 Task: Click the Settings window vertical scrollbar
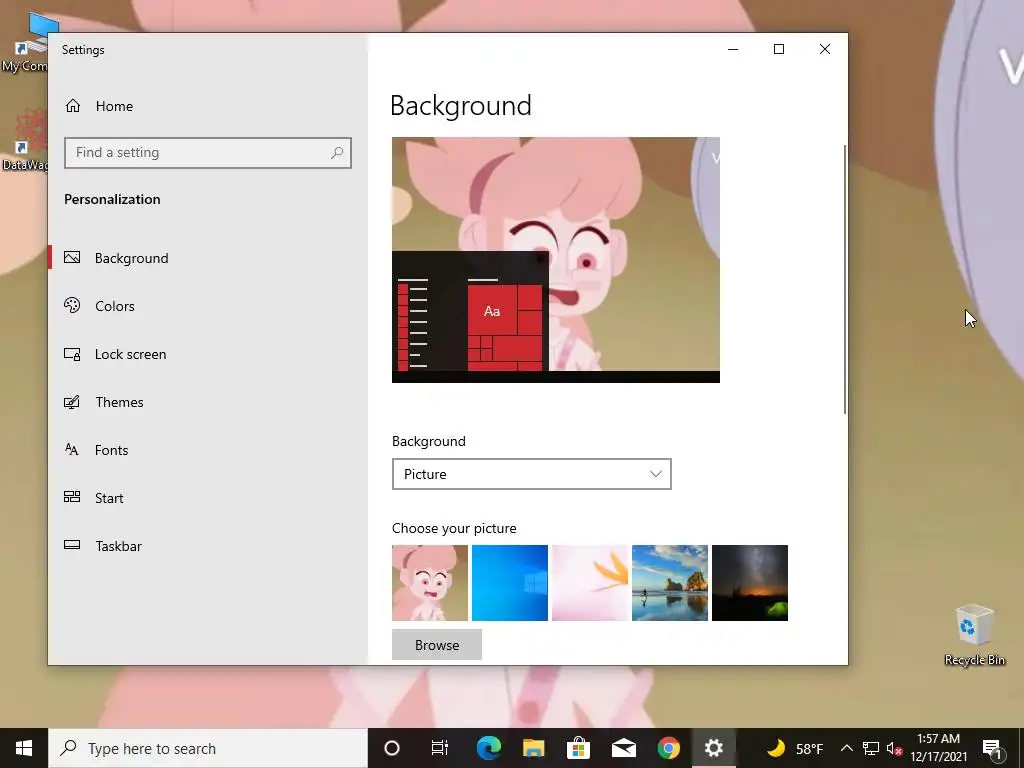[x=844, y=280]
